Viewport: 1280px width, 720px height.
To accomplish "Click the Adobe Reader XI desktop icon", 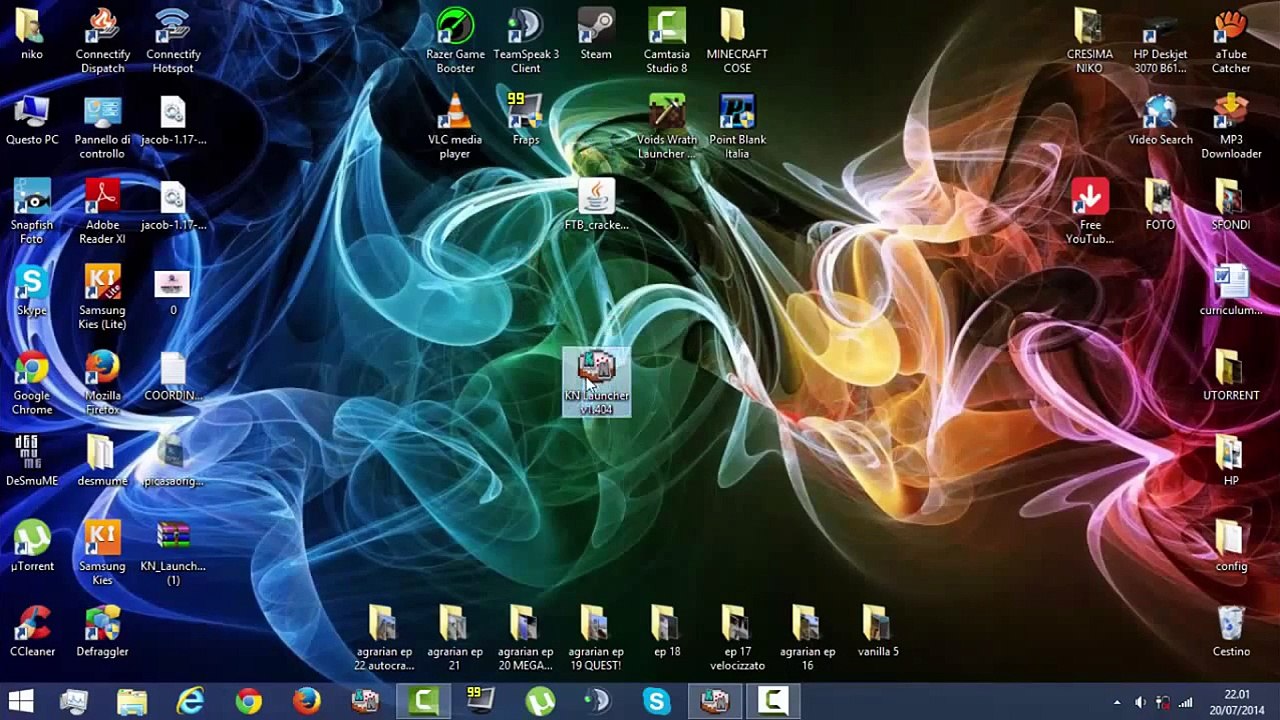I will tap(102, 211).
